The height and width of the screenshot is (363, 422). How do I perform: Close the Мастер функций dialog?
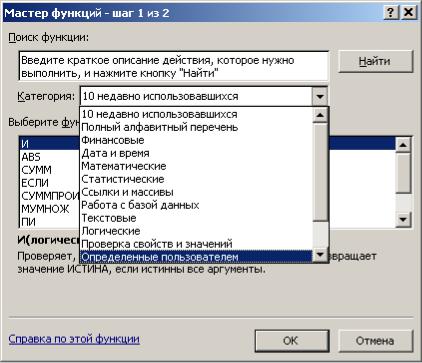click(408, 13)
